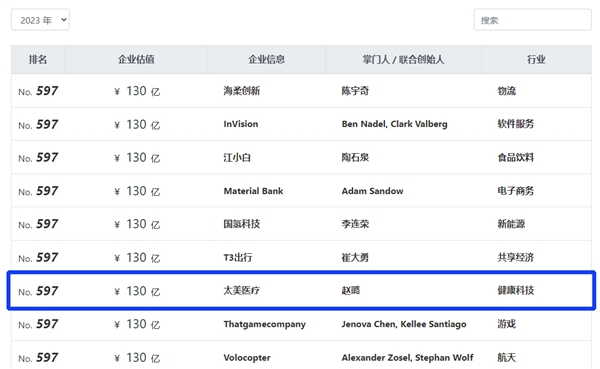
Task: Click the 企业信息 column header
Action: (x=266, y=59)
